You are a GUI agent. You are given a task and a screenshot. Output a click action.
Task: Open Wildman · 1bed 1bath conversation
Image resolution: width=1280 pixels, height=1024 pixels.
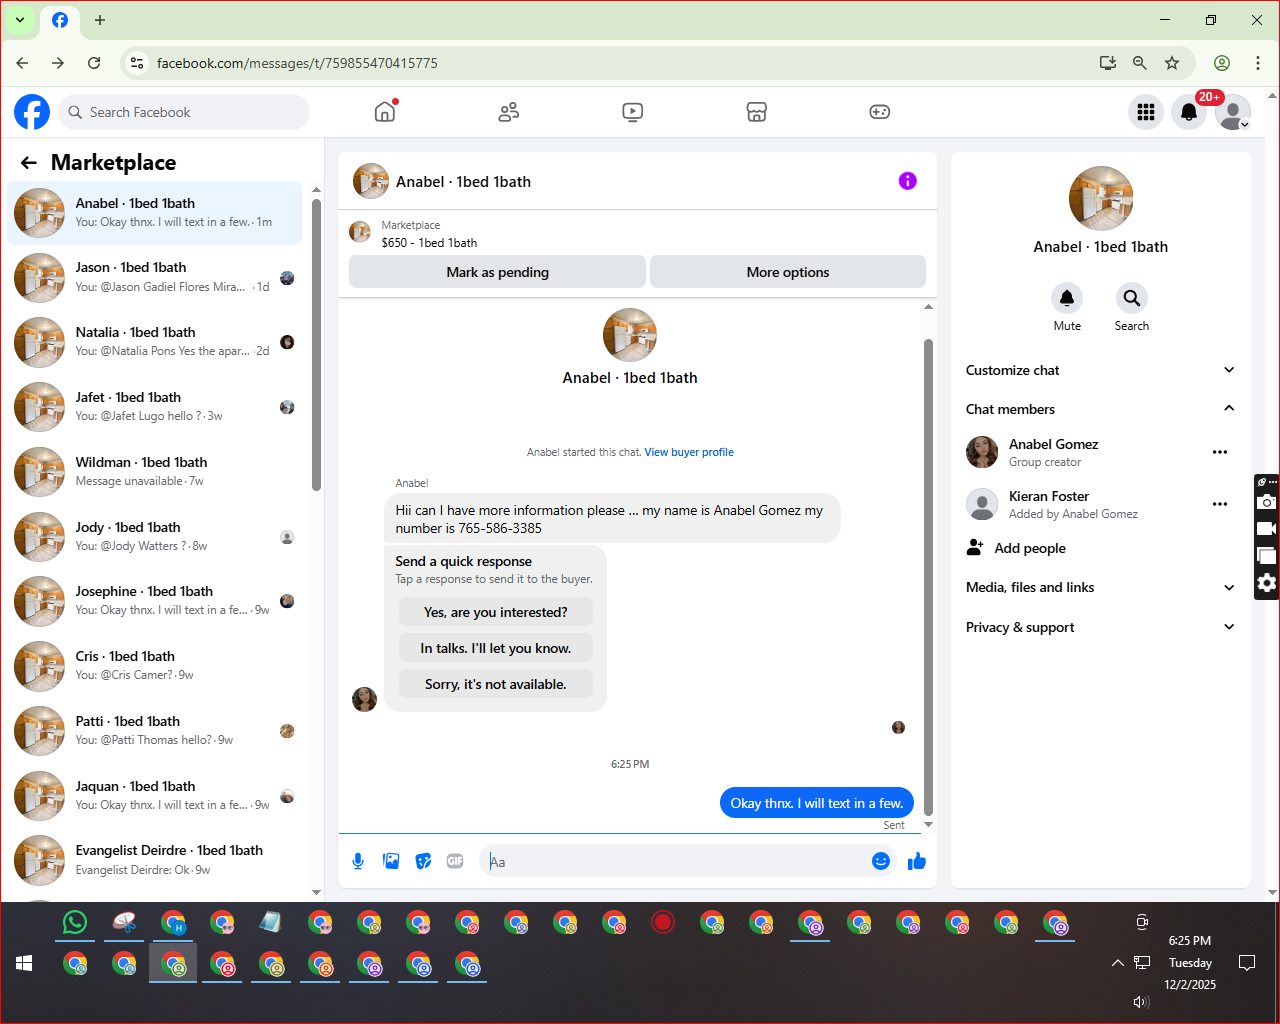click(x=155, y=472)
